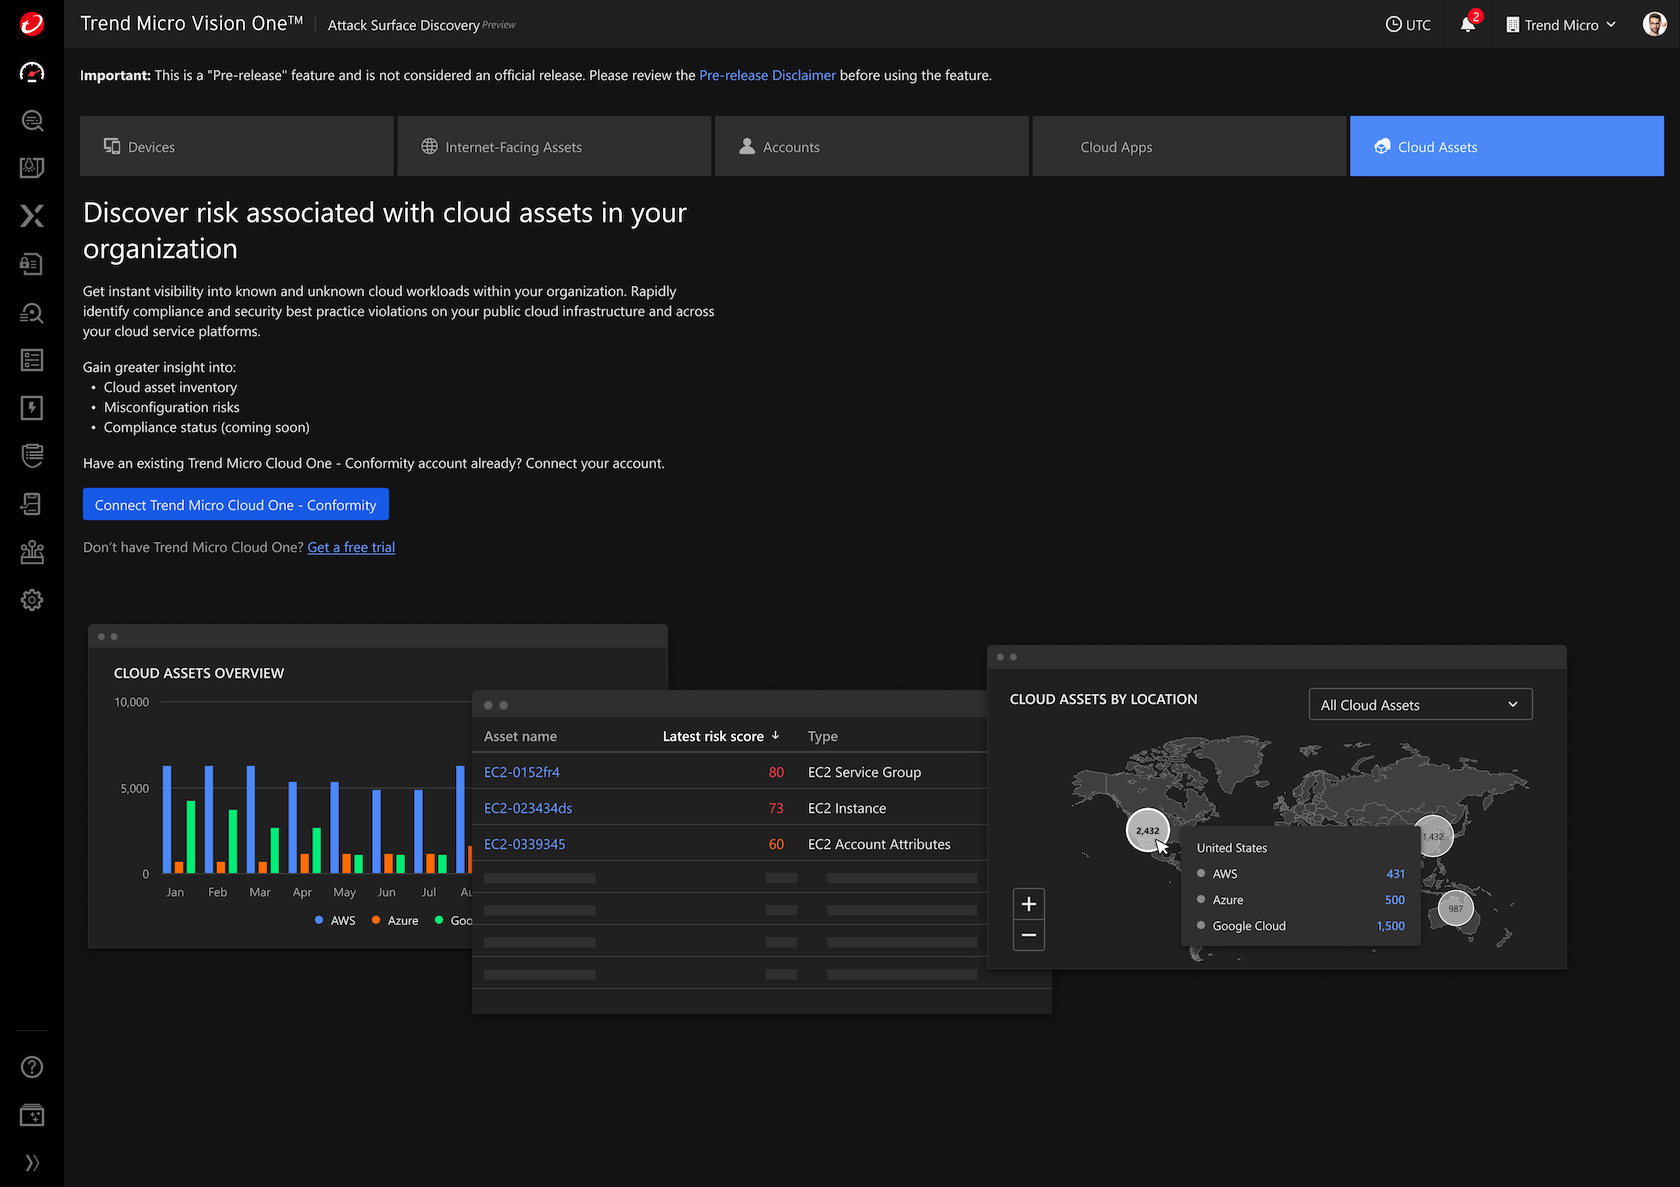Click the user profile avatar
Viewport: 1680px width, 1187px height.
click(x=1654, y=25)
